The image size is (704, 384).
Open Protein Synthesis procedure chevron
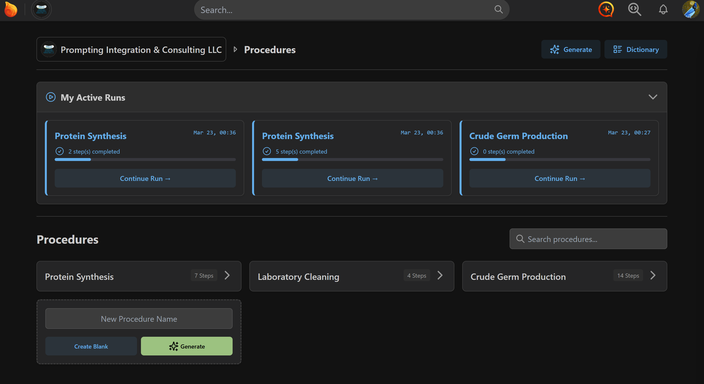(227, 275)
